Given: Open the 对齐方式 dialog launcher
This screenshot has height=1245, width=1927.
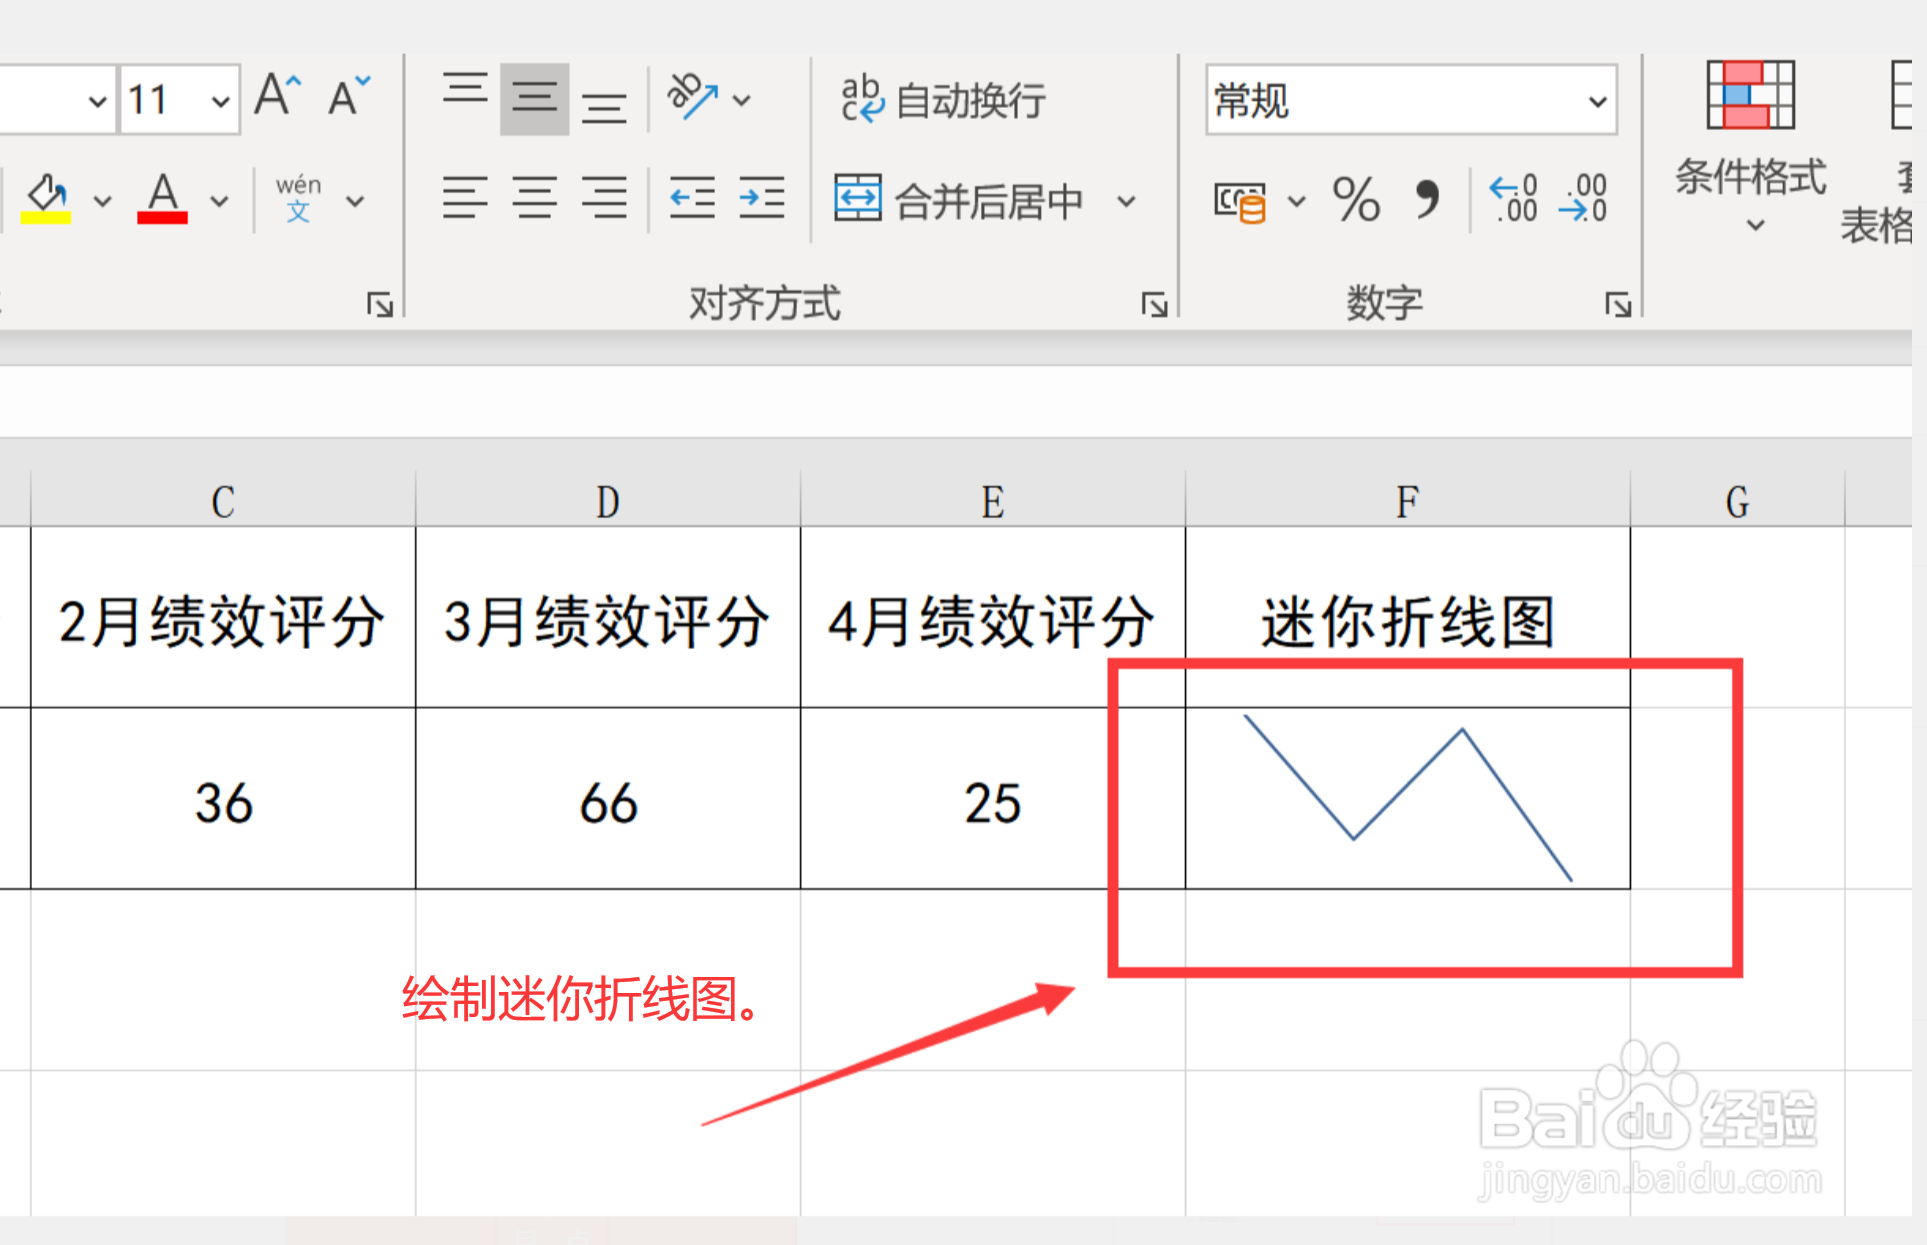Looking at the screenshot, I should [1155, 303].
